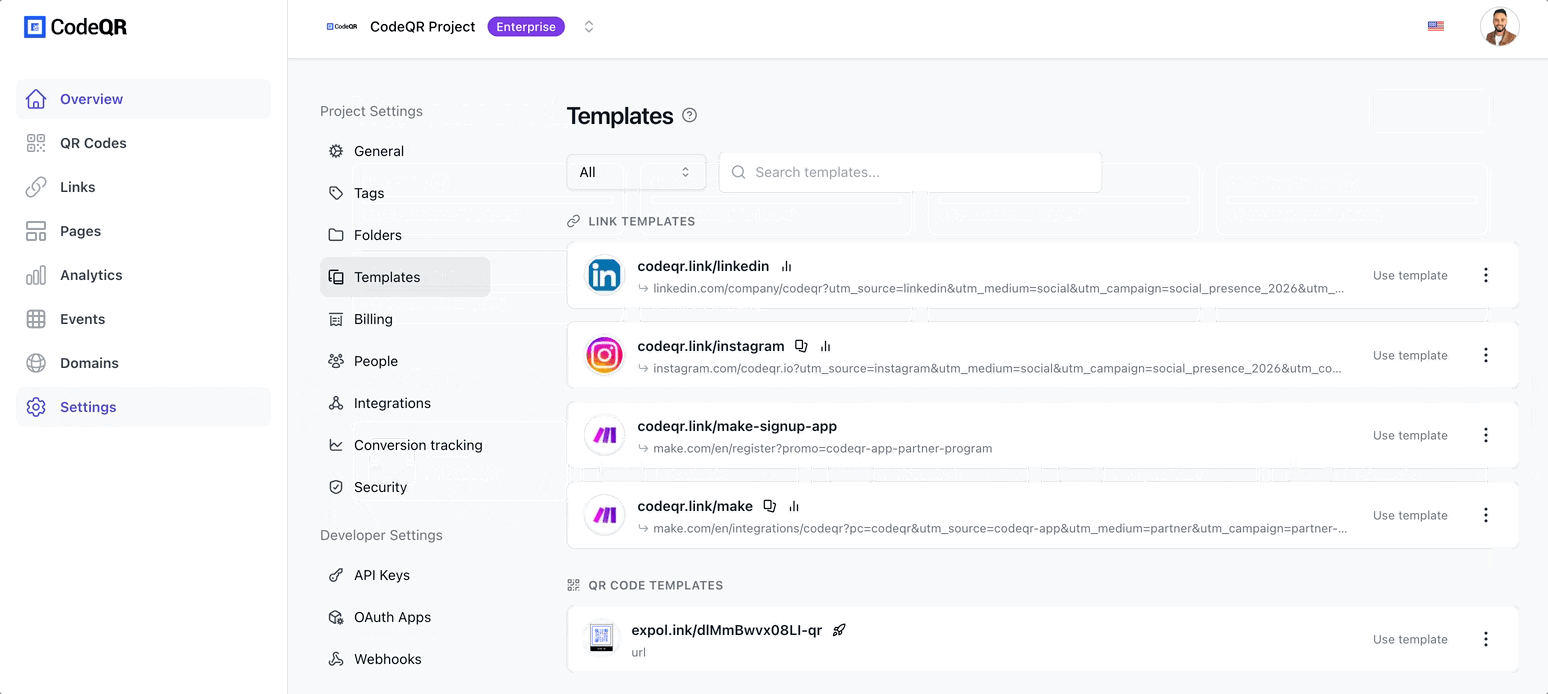
Task: Click the analytics icon on codeqr.link/make
Action: coord(793,506)
